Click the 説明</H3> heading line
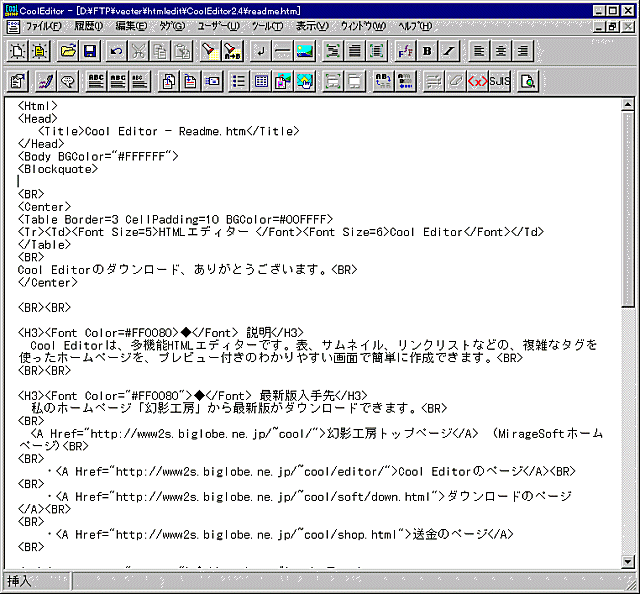Screen dimensions: 640x594 (x=161, y=333)
